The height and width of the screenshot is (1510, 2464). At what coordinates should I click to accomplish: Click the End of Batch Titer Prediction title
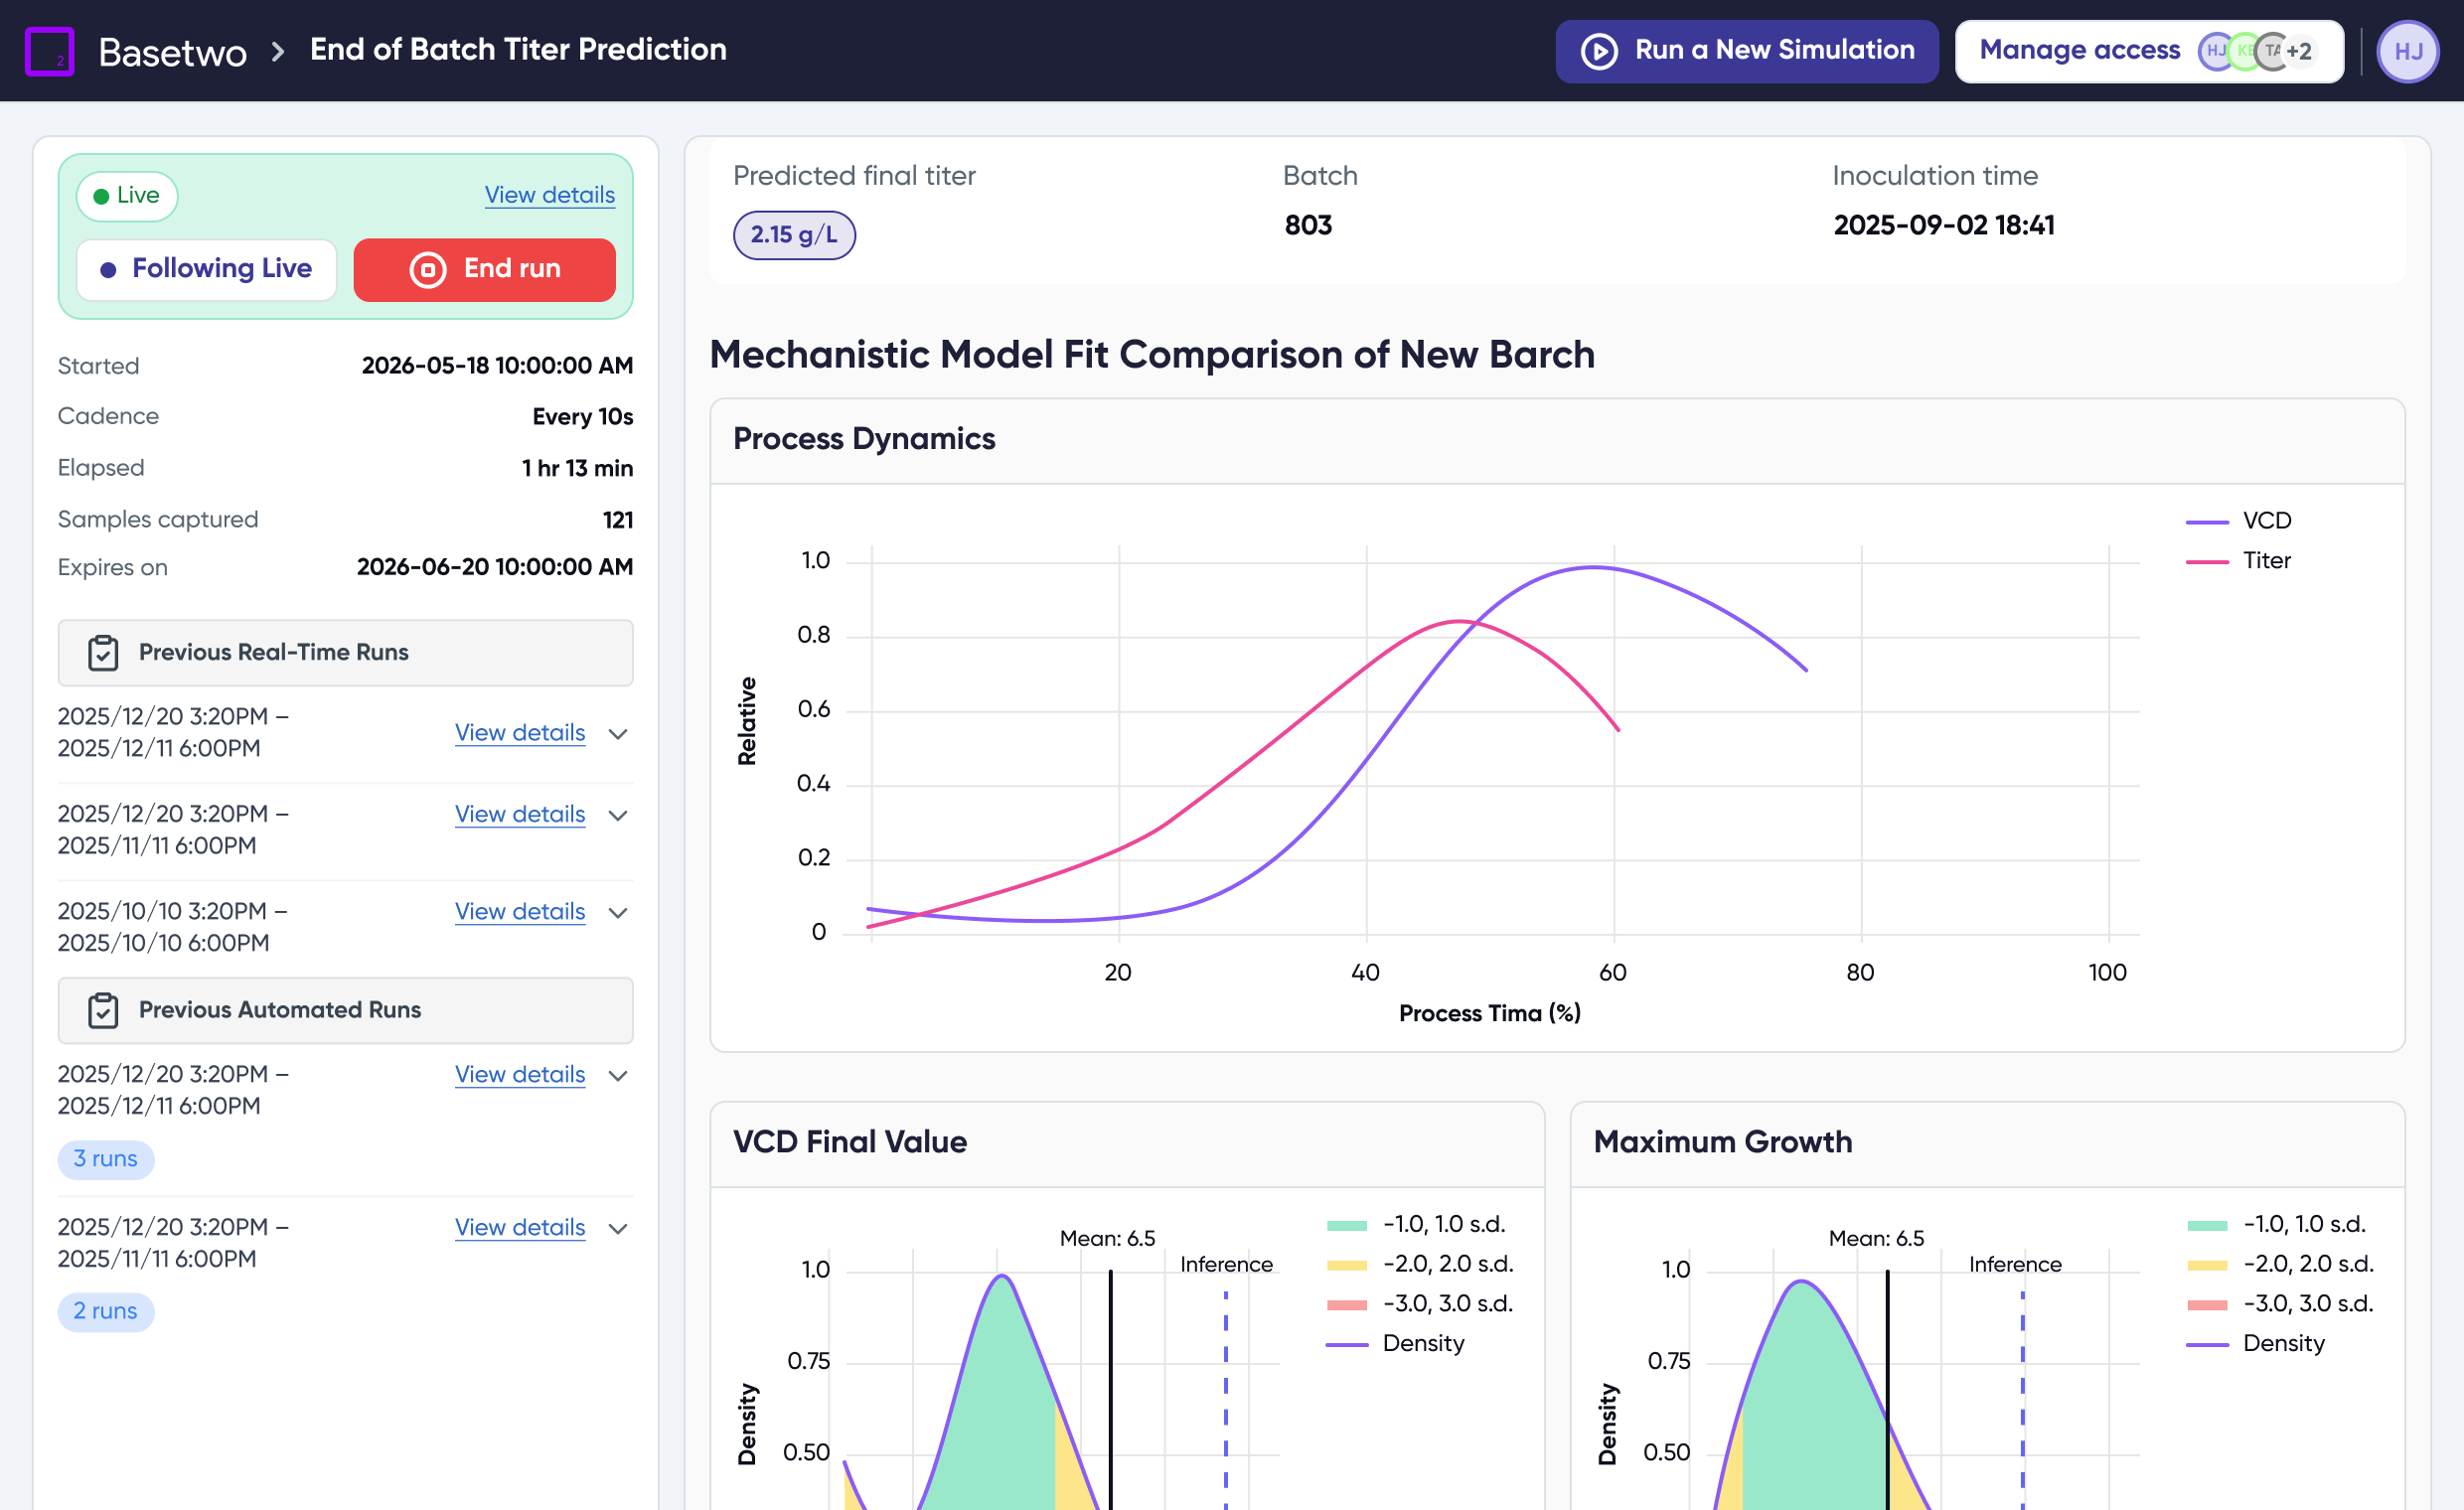click(518, 49)
